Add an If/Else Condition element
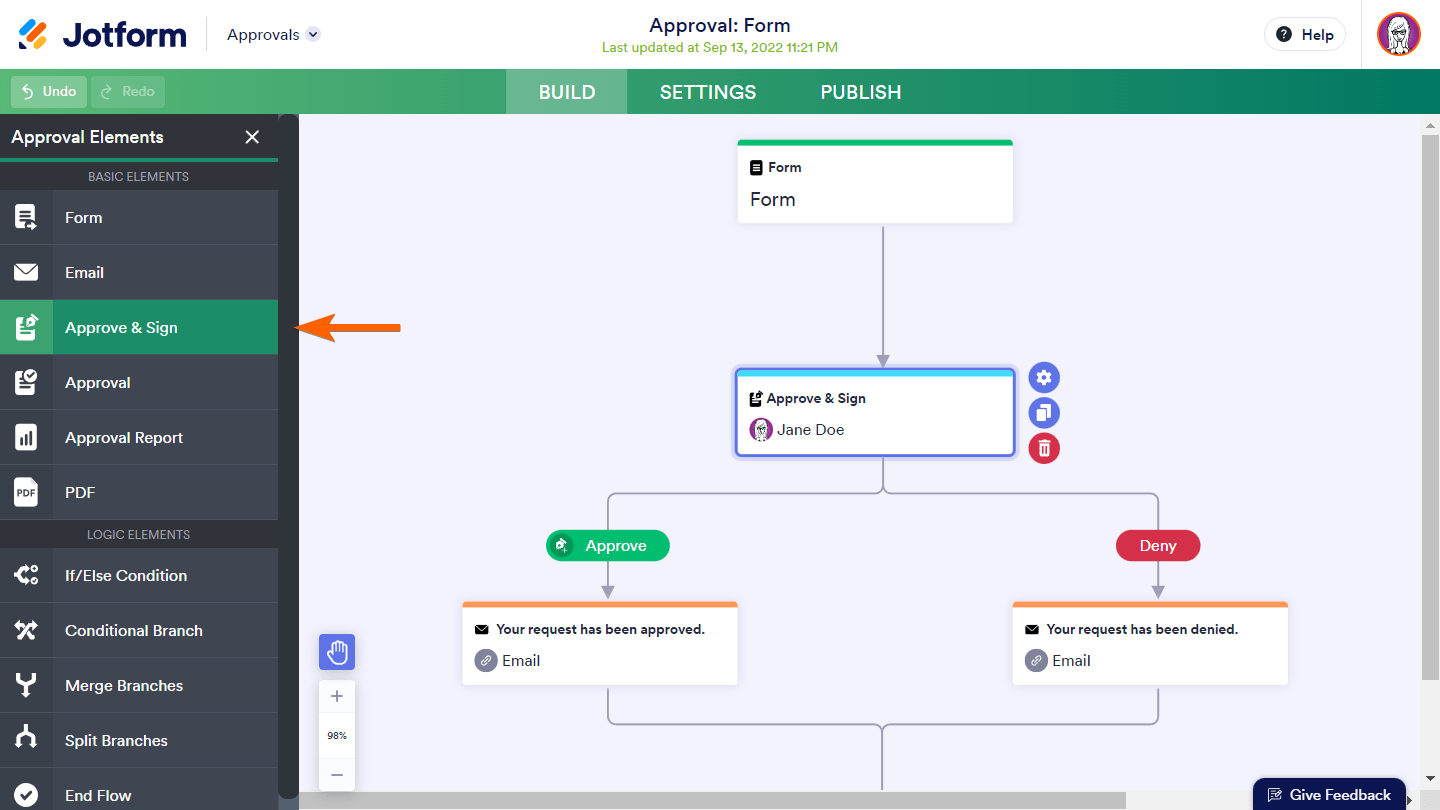The image size is (1440, 810). (x=139, y=575)
